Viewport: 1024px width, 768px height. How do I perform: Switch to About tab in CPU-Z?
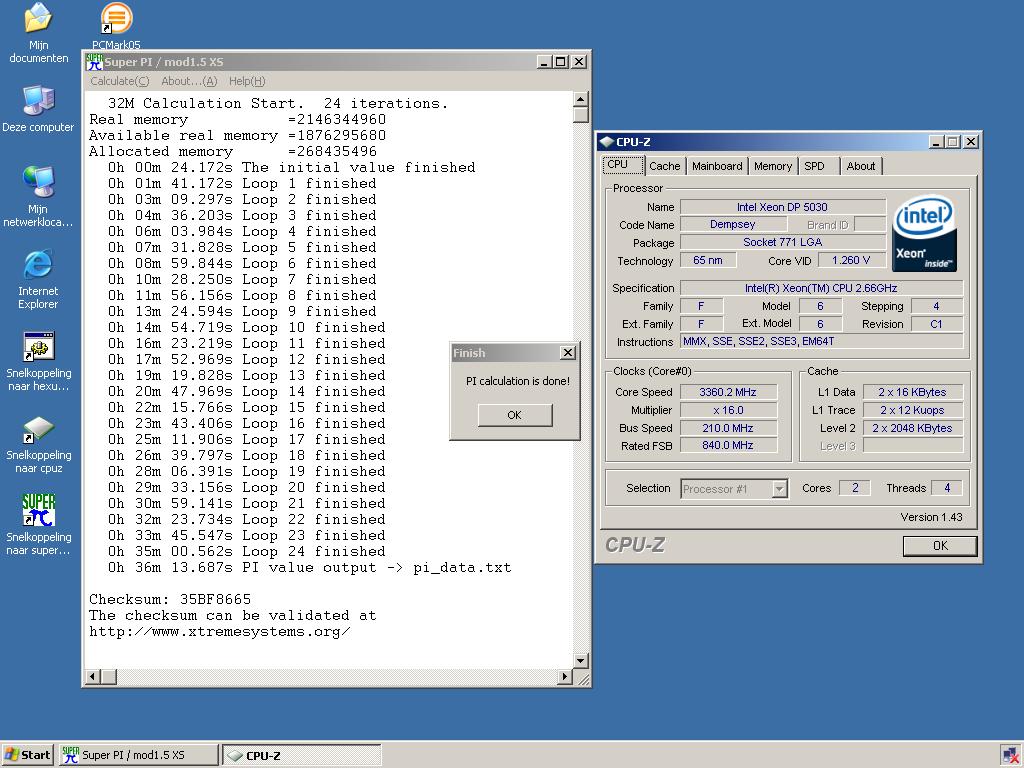point(861,167)
